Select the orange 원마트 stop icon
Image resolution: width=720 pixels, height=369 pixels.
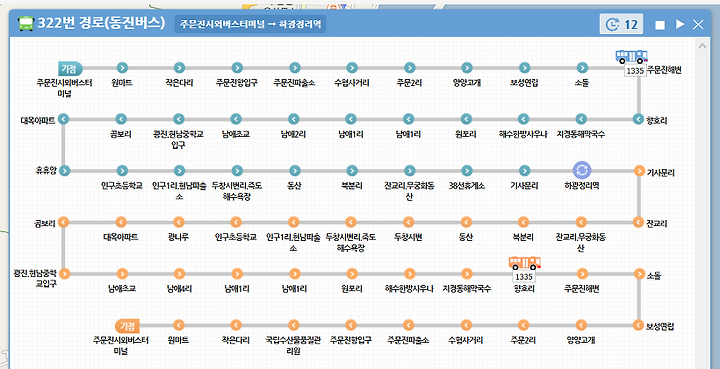pos(179,325)
